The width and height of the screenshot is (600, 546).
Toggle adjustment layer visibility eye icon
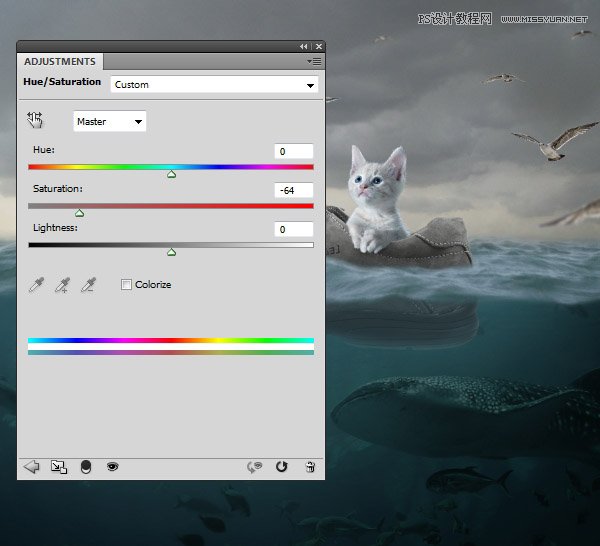pos(112,466)
